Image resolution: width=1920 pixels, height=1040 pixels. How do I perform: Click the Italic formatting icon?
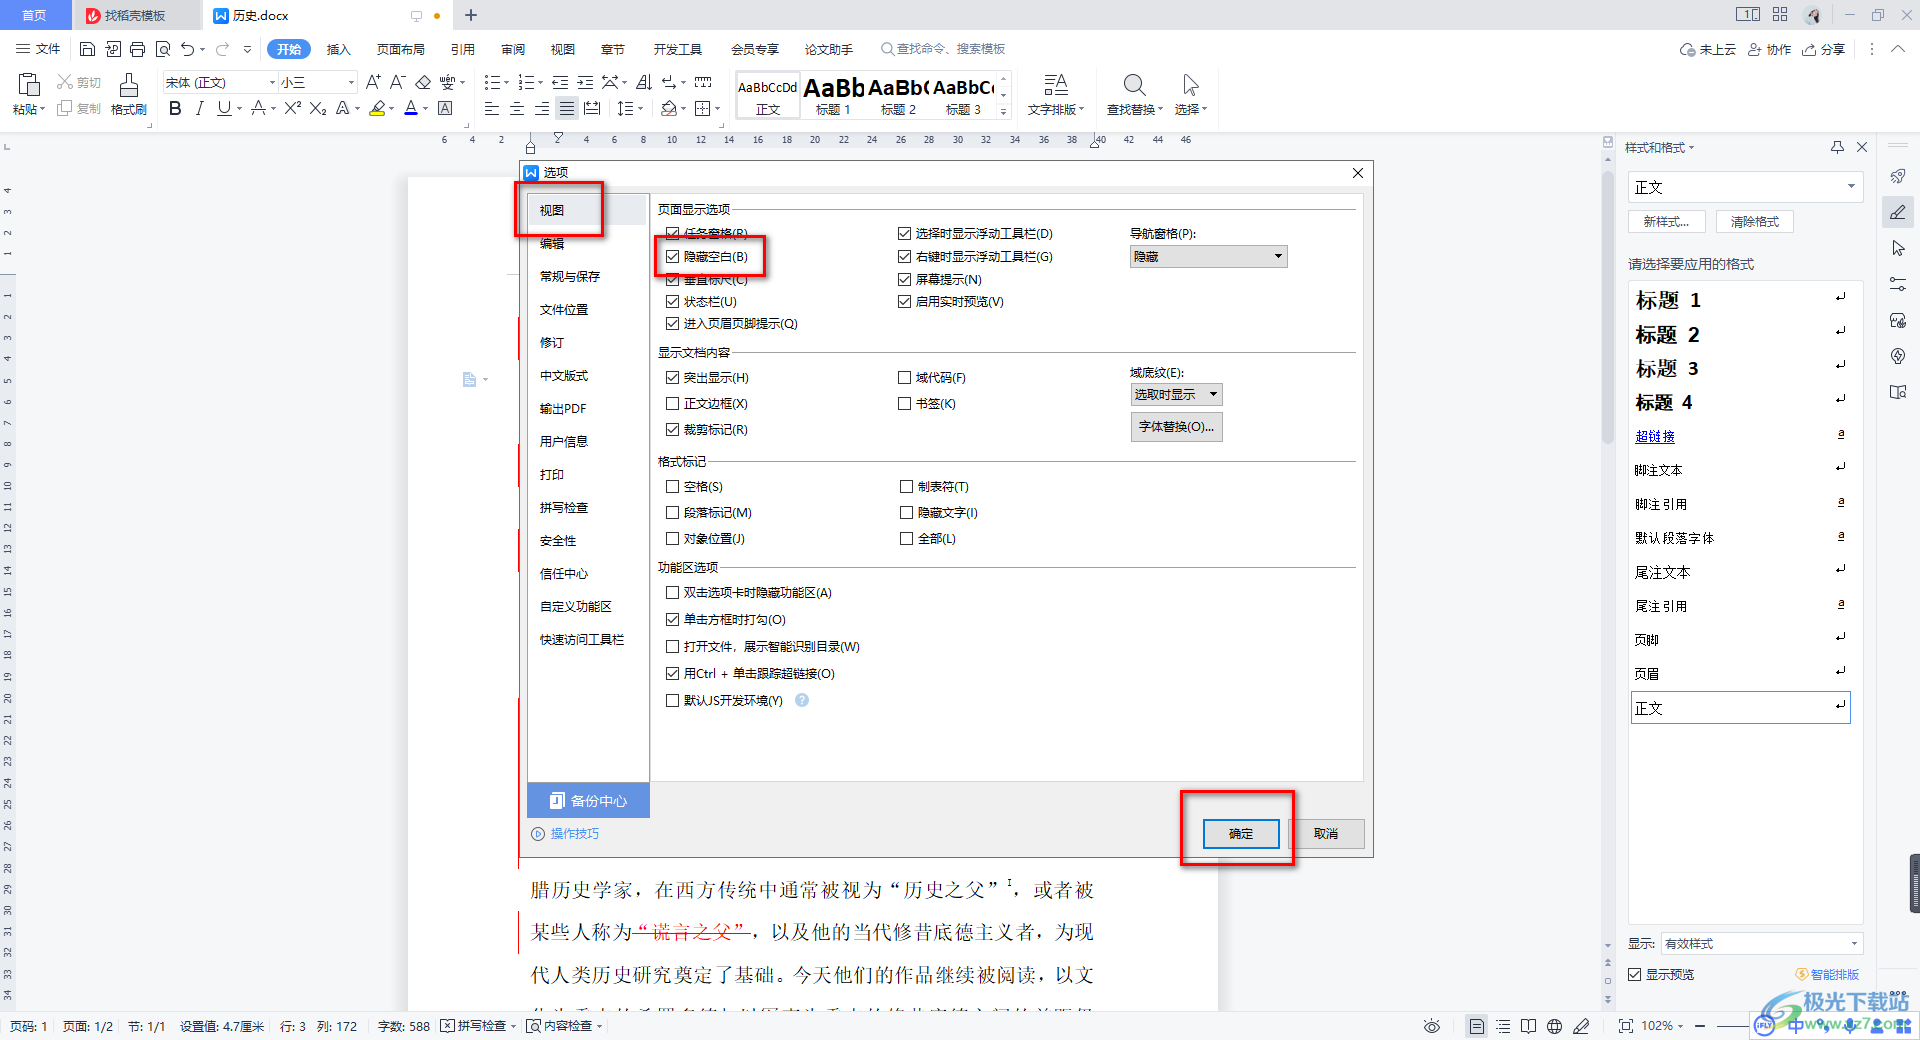[x=199, y=108]
